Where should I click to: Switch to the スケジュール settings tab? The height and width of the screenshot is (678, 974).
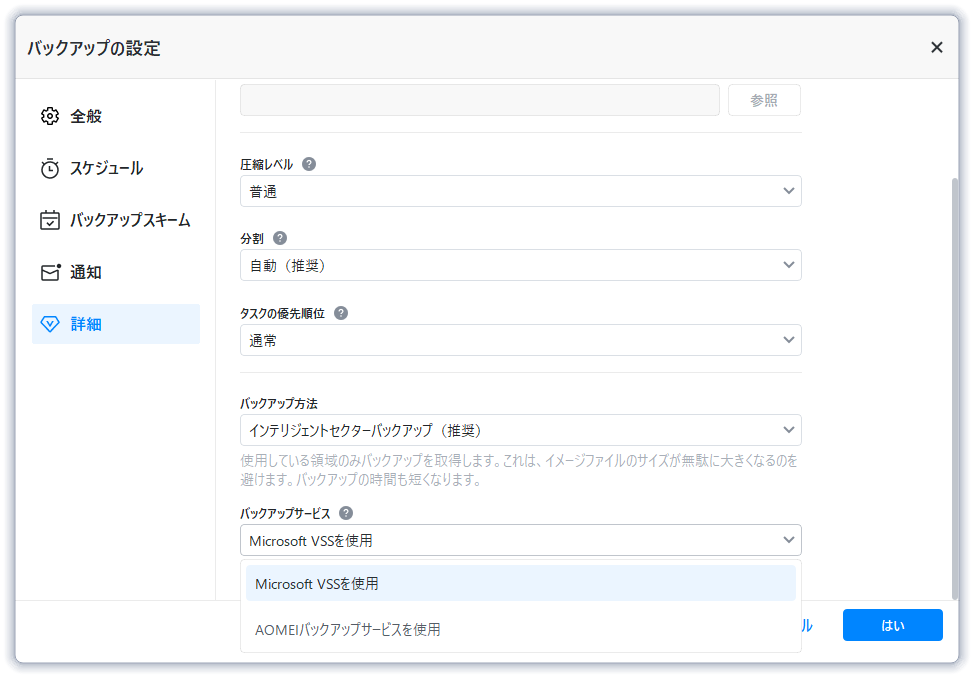pos(106,168)
